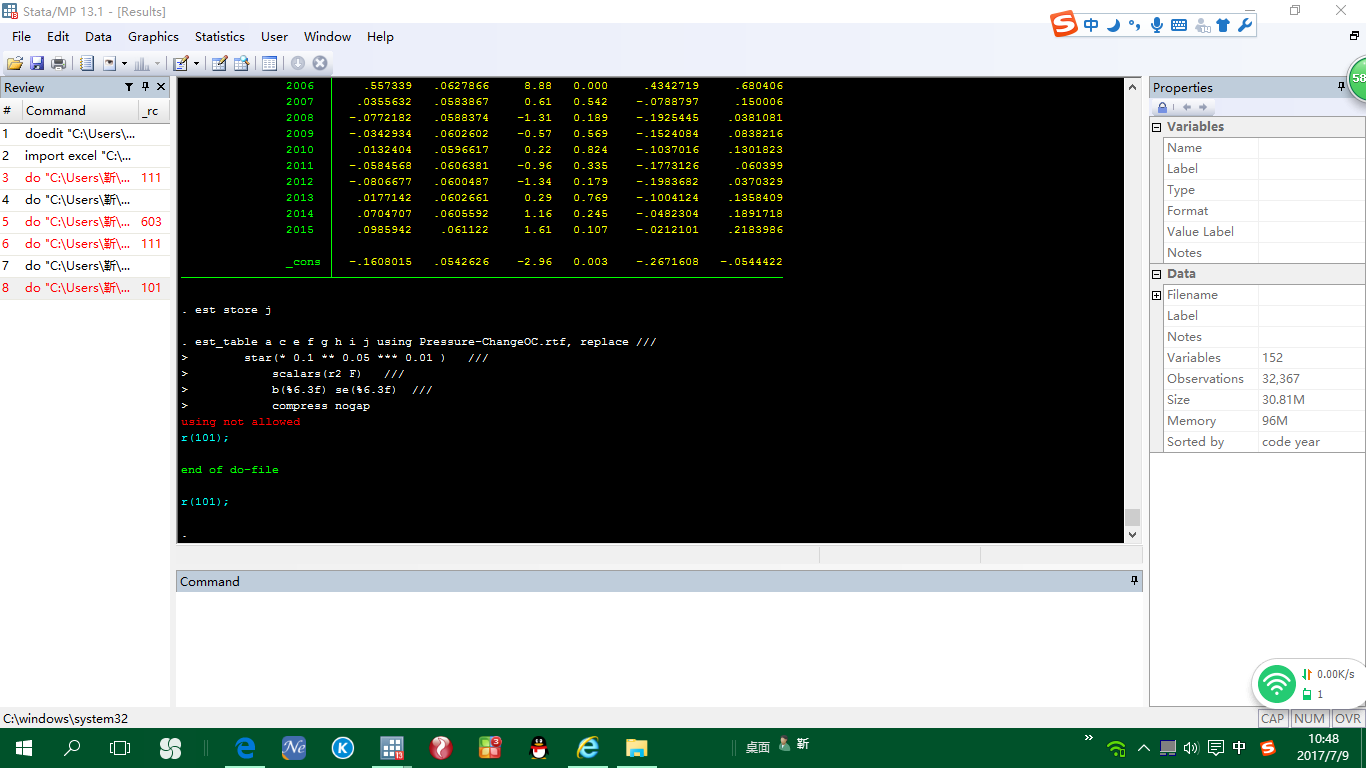Click the Review panel filter funnel icon
Viewport: 1366px width, 768px height.
[128, 87]
